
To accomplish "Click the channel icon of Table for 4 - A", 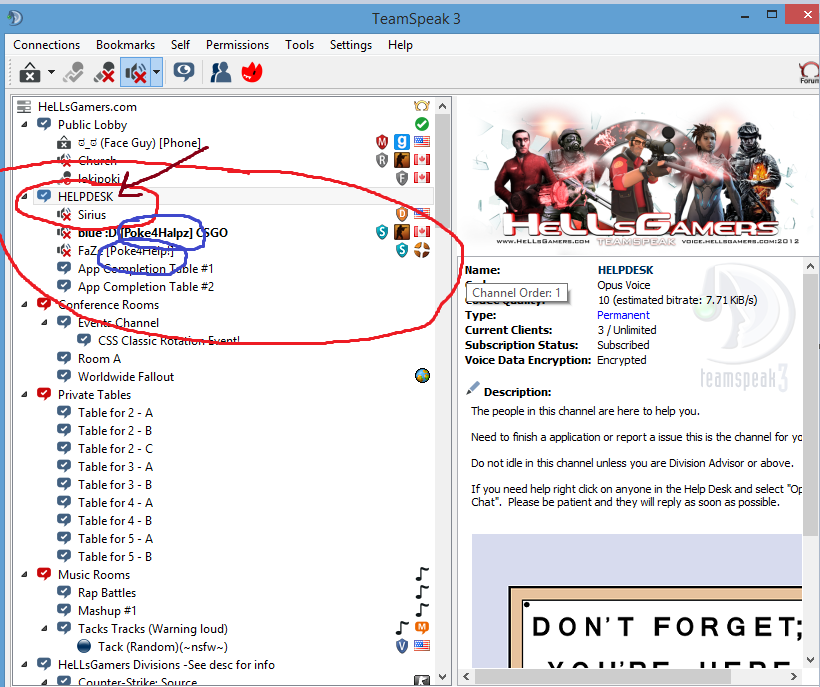I will [x=64, y=502].
